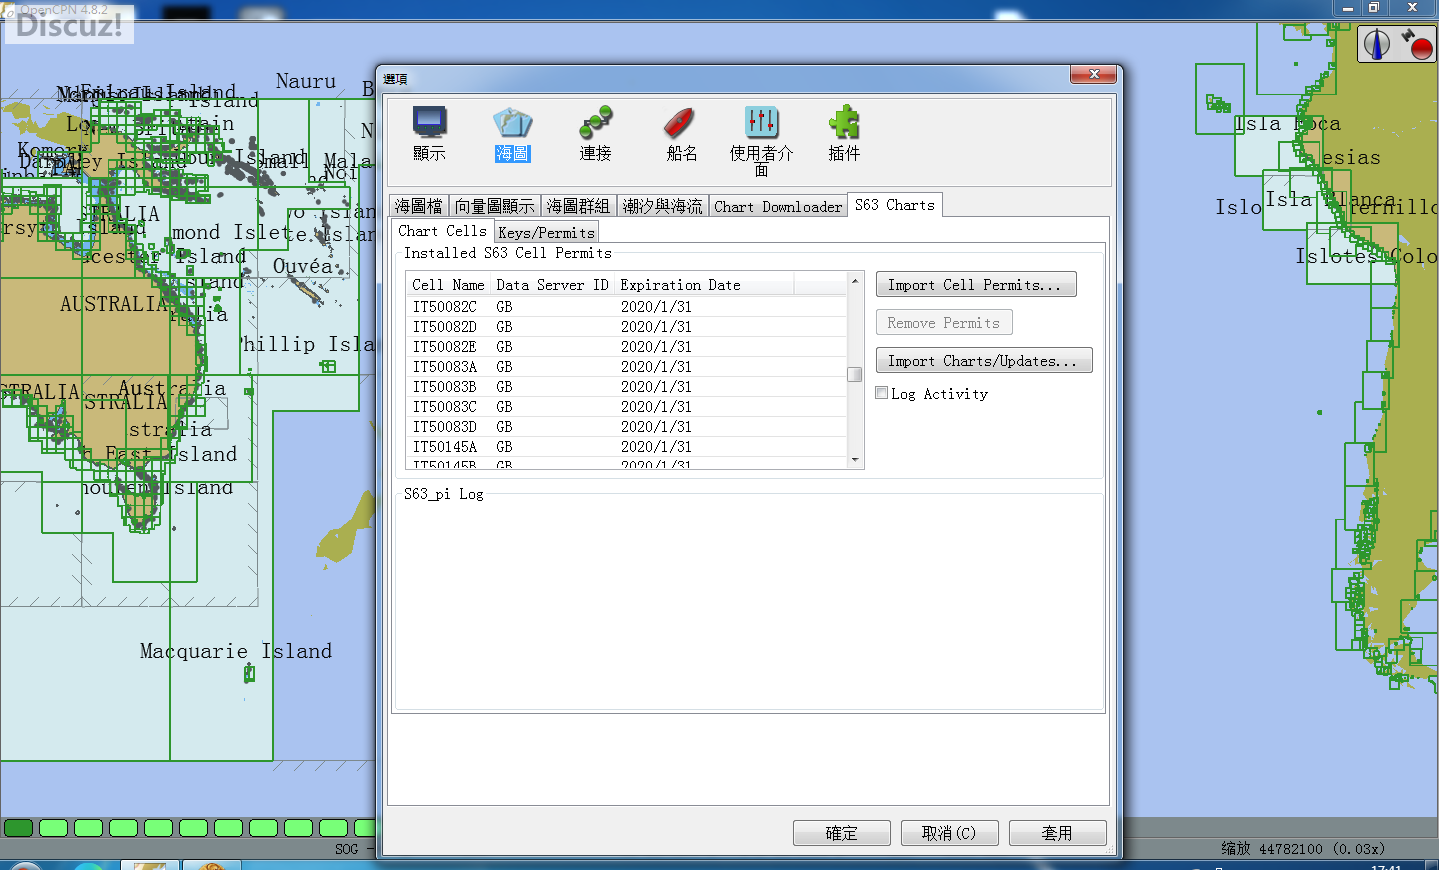Switch to the Keys/Permits sub-tab
Screen dimensions: 1439x870
click(x=546, y=233)
